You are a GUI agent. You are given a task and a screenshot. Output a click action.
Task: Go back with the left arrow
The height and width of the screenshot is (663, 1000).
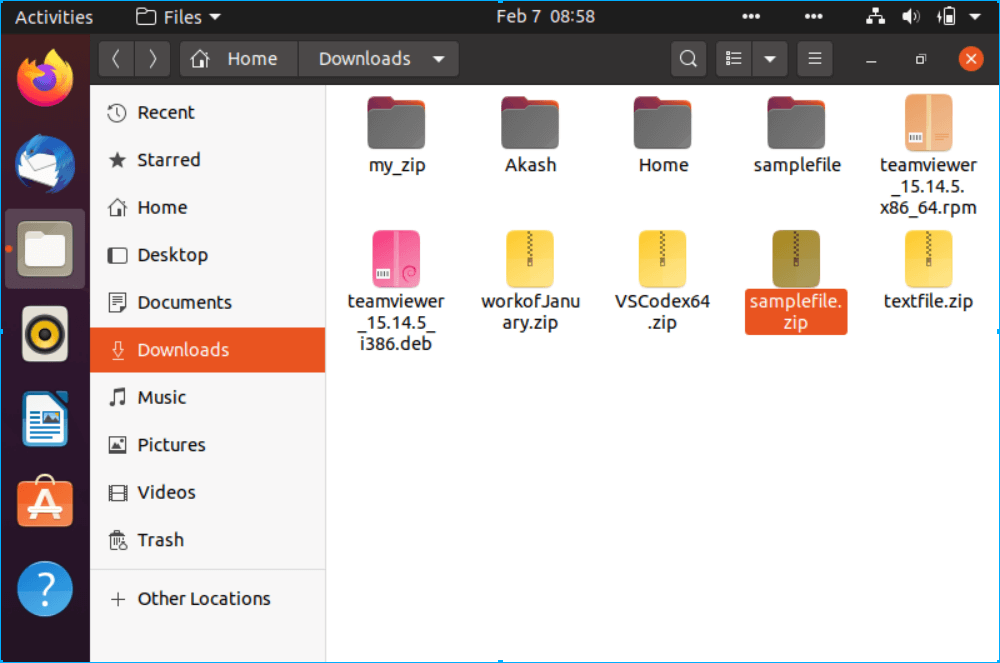point(116,59)
